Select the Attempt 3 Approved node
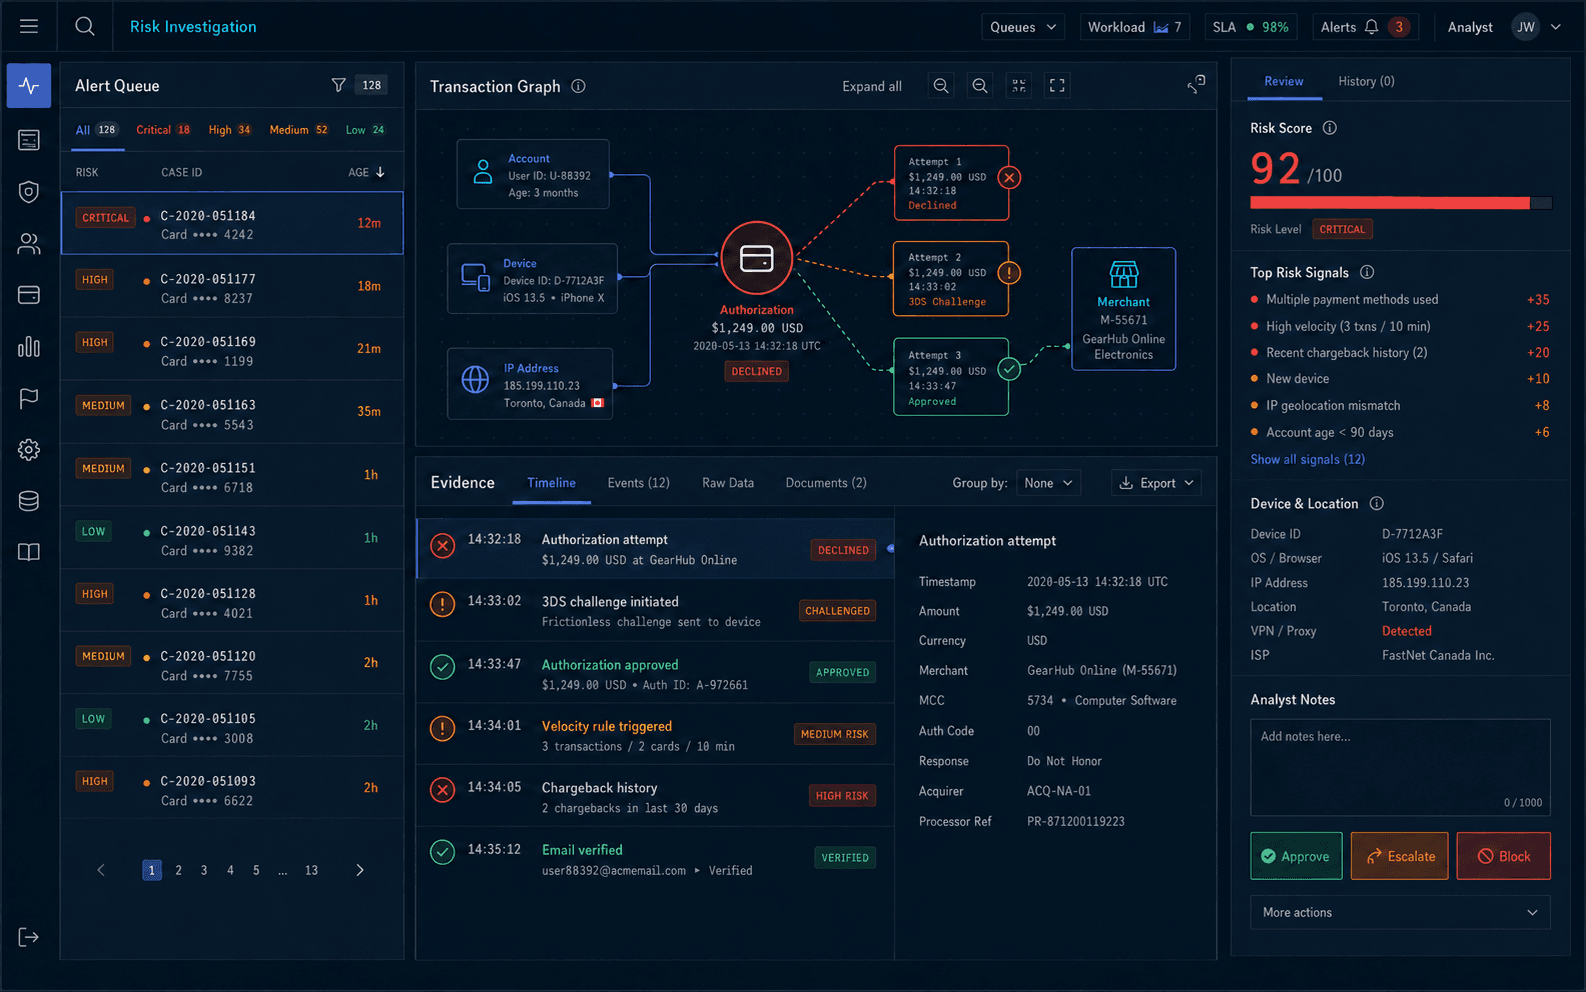Screen dimensions: 1586x992 tap(951, 376)
